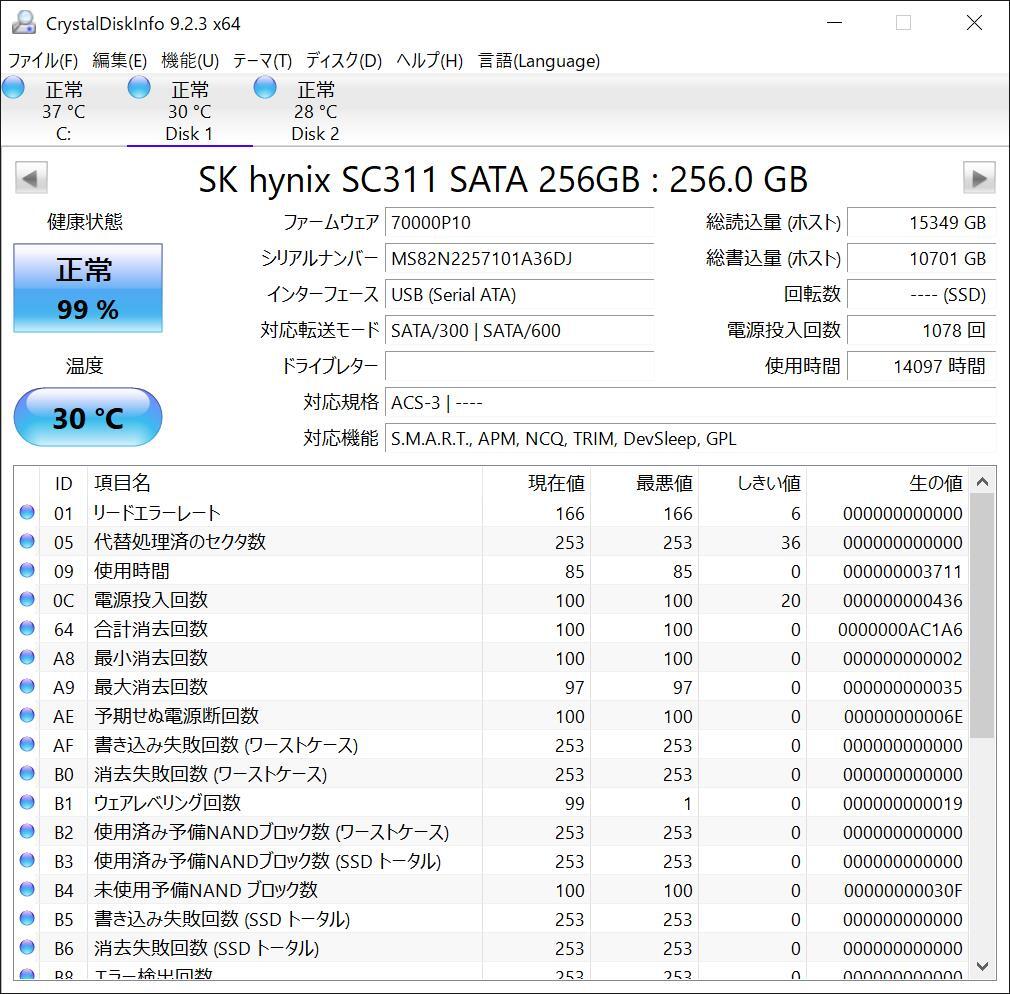Open the 言語(Language) menu
The height and width of the screenshot is (994, 1010).
tap(539, 61)
